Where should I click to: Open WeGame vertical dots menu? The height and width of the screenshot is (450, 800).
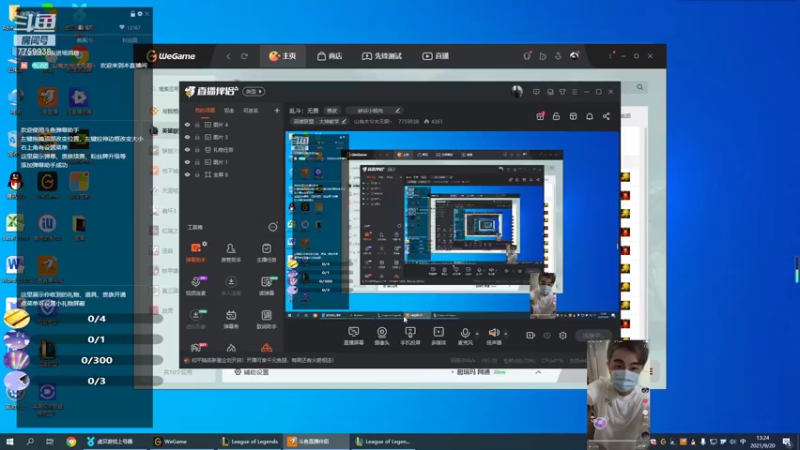(x=610, y=56)
